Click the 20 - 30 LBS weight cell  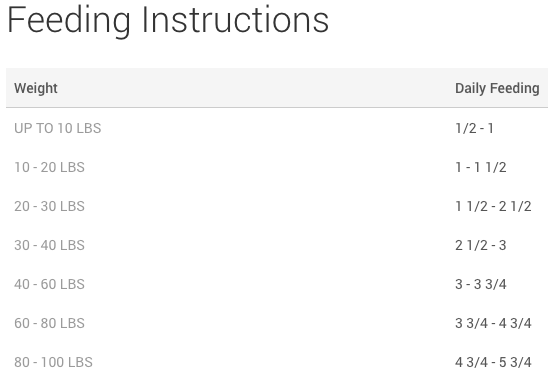click(49, 206)
